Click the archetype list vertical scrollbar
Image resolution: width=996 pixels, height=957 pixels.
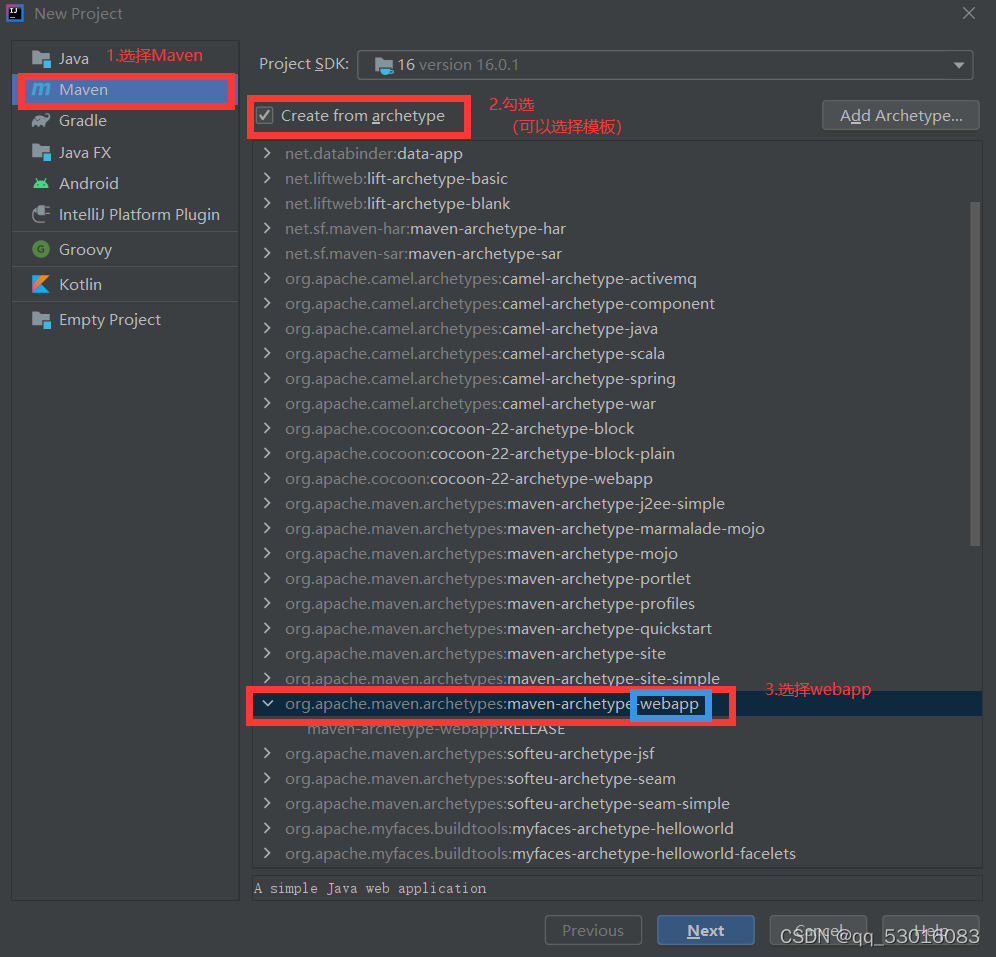click(975, 374)
